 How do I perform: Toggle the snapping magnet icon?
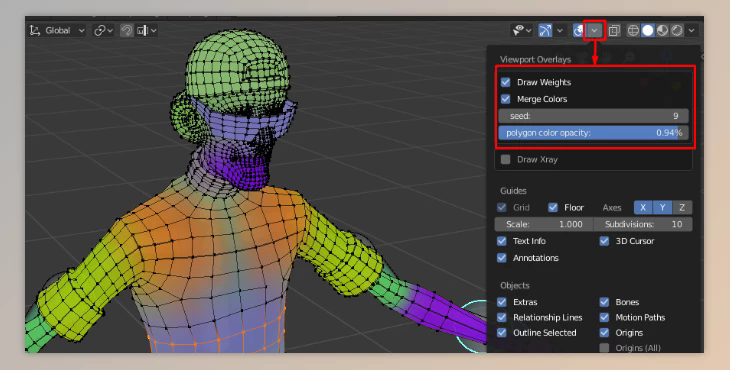click(127, 31)
